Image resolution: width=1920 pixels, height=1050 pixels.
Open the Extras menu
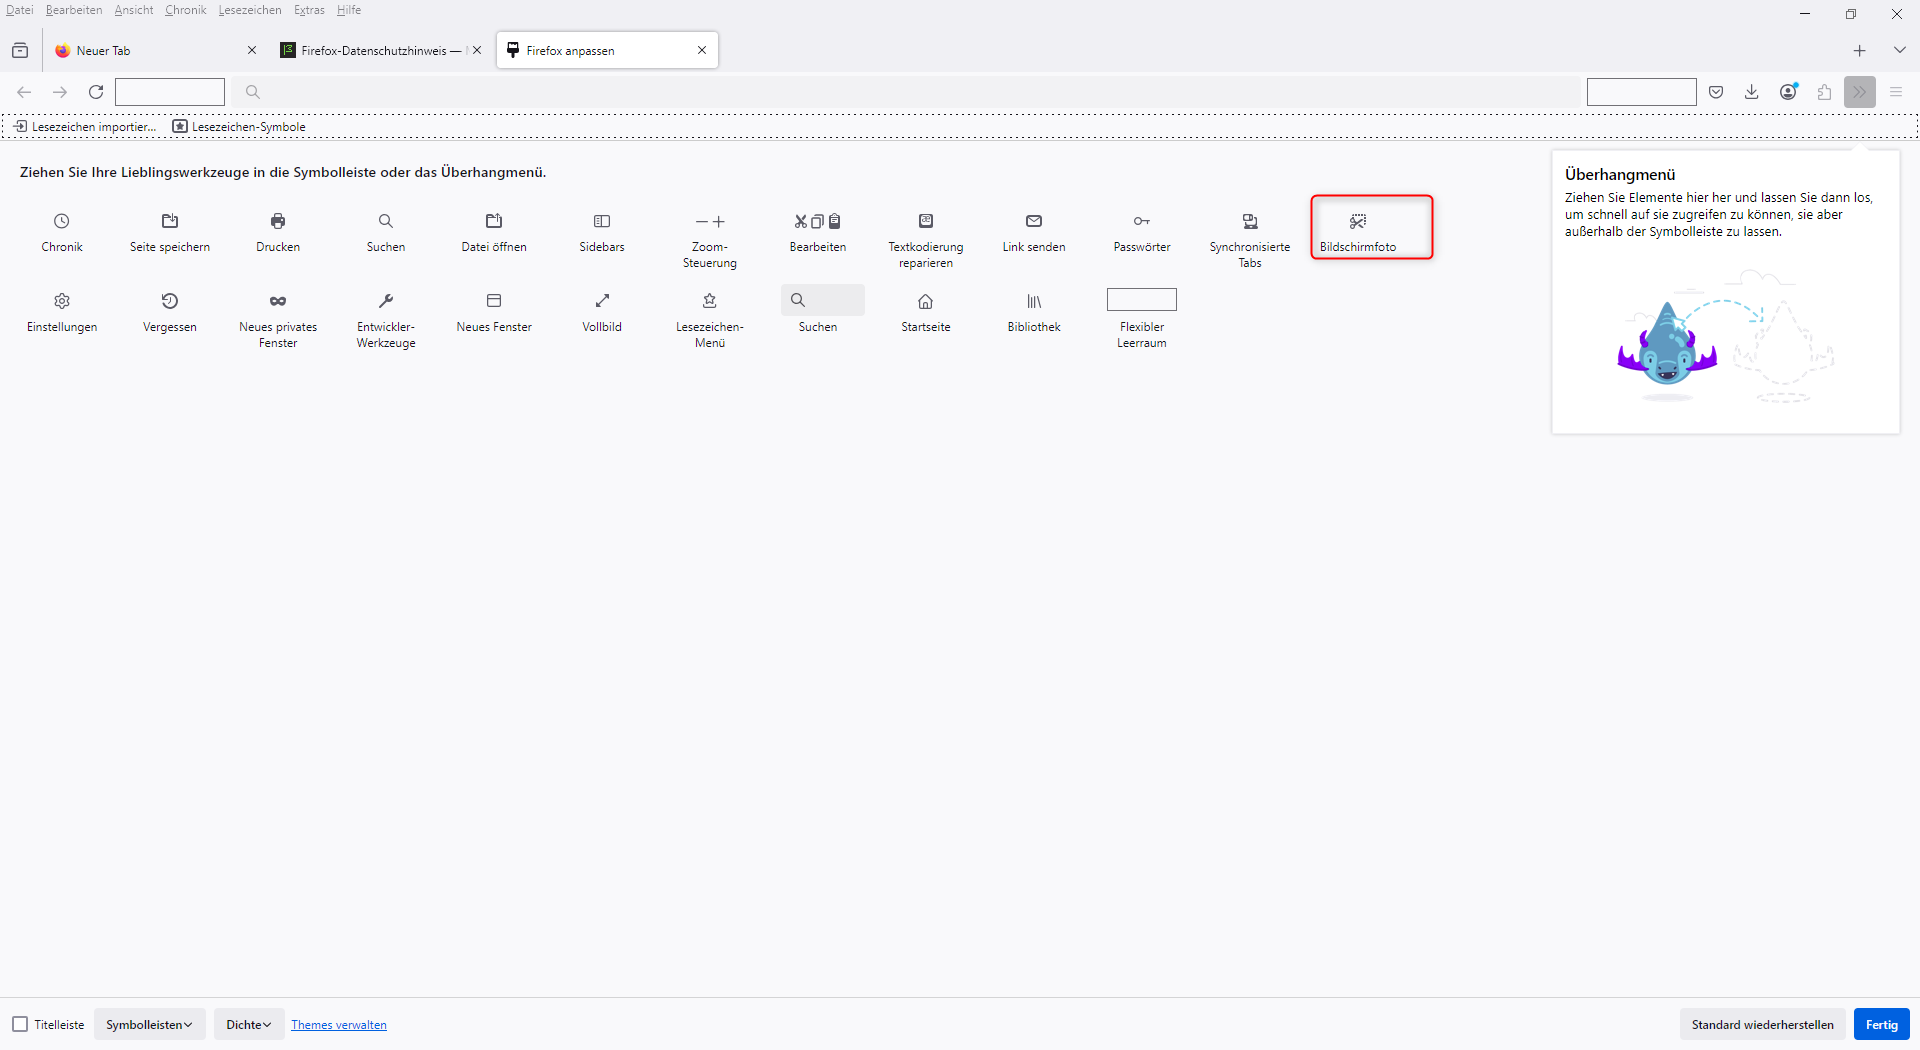click(309, 10)
